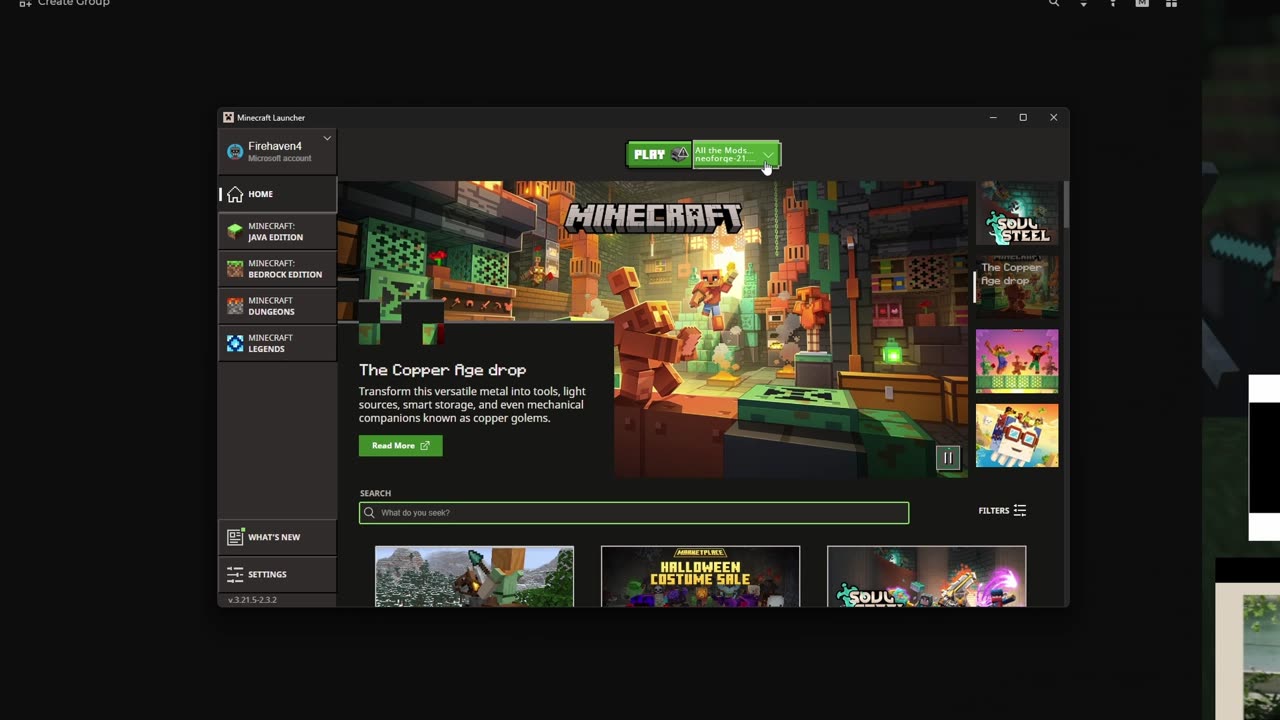1280x720 pixels.
Task: Select the Soul Steel carousel thumbnail
Action: (1017, 214)
